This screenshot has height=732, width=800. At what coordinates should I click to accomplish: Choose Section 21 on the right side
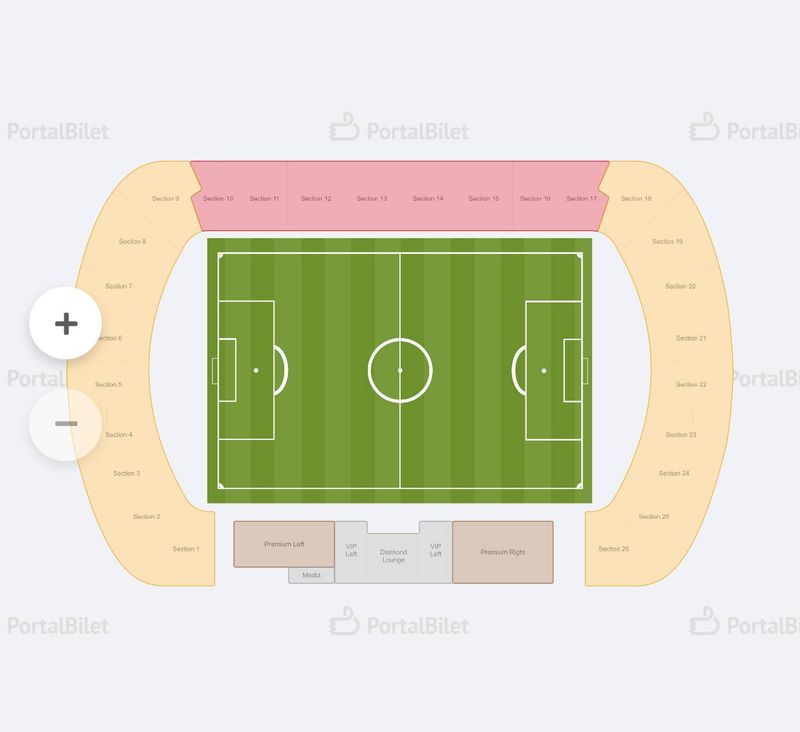point(691,338)
